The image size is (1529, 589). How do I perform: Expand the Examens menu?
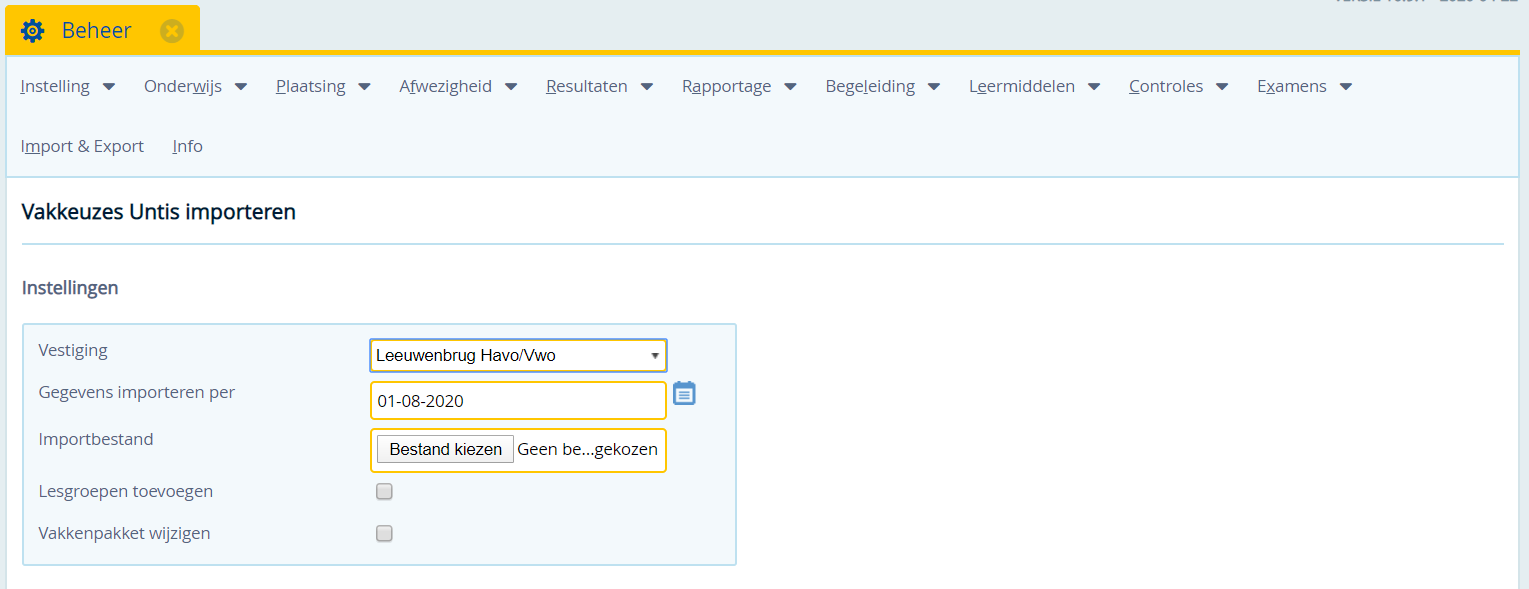(x=1305, y=86)
